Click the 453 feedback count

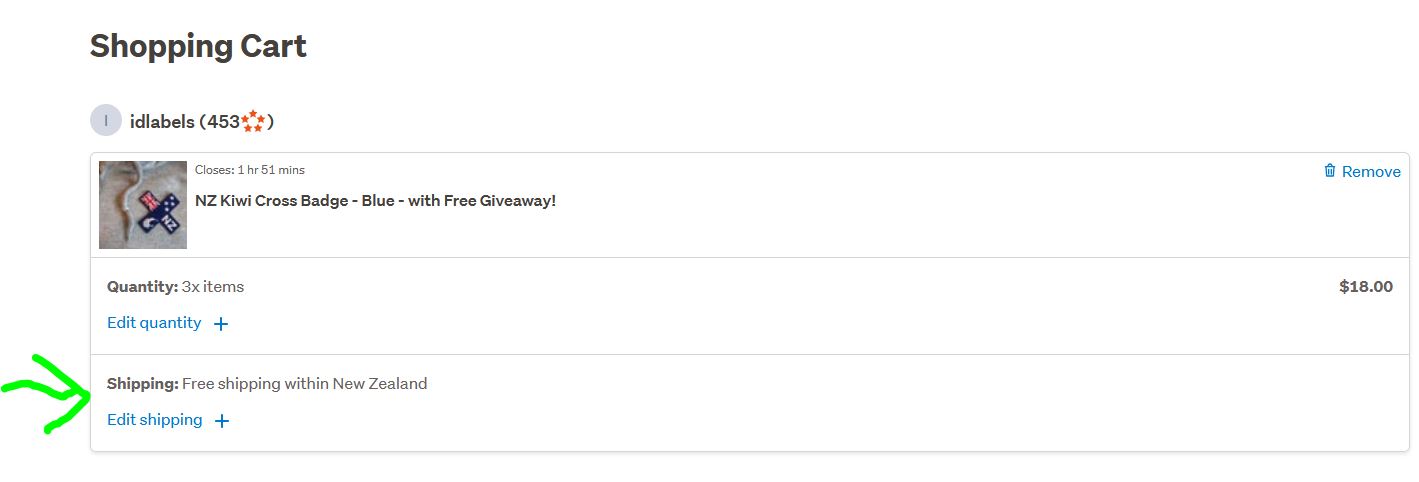(x=223, y=122)
